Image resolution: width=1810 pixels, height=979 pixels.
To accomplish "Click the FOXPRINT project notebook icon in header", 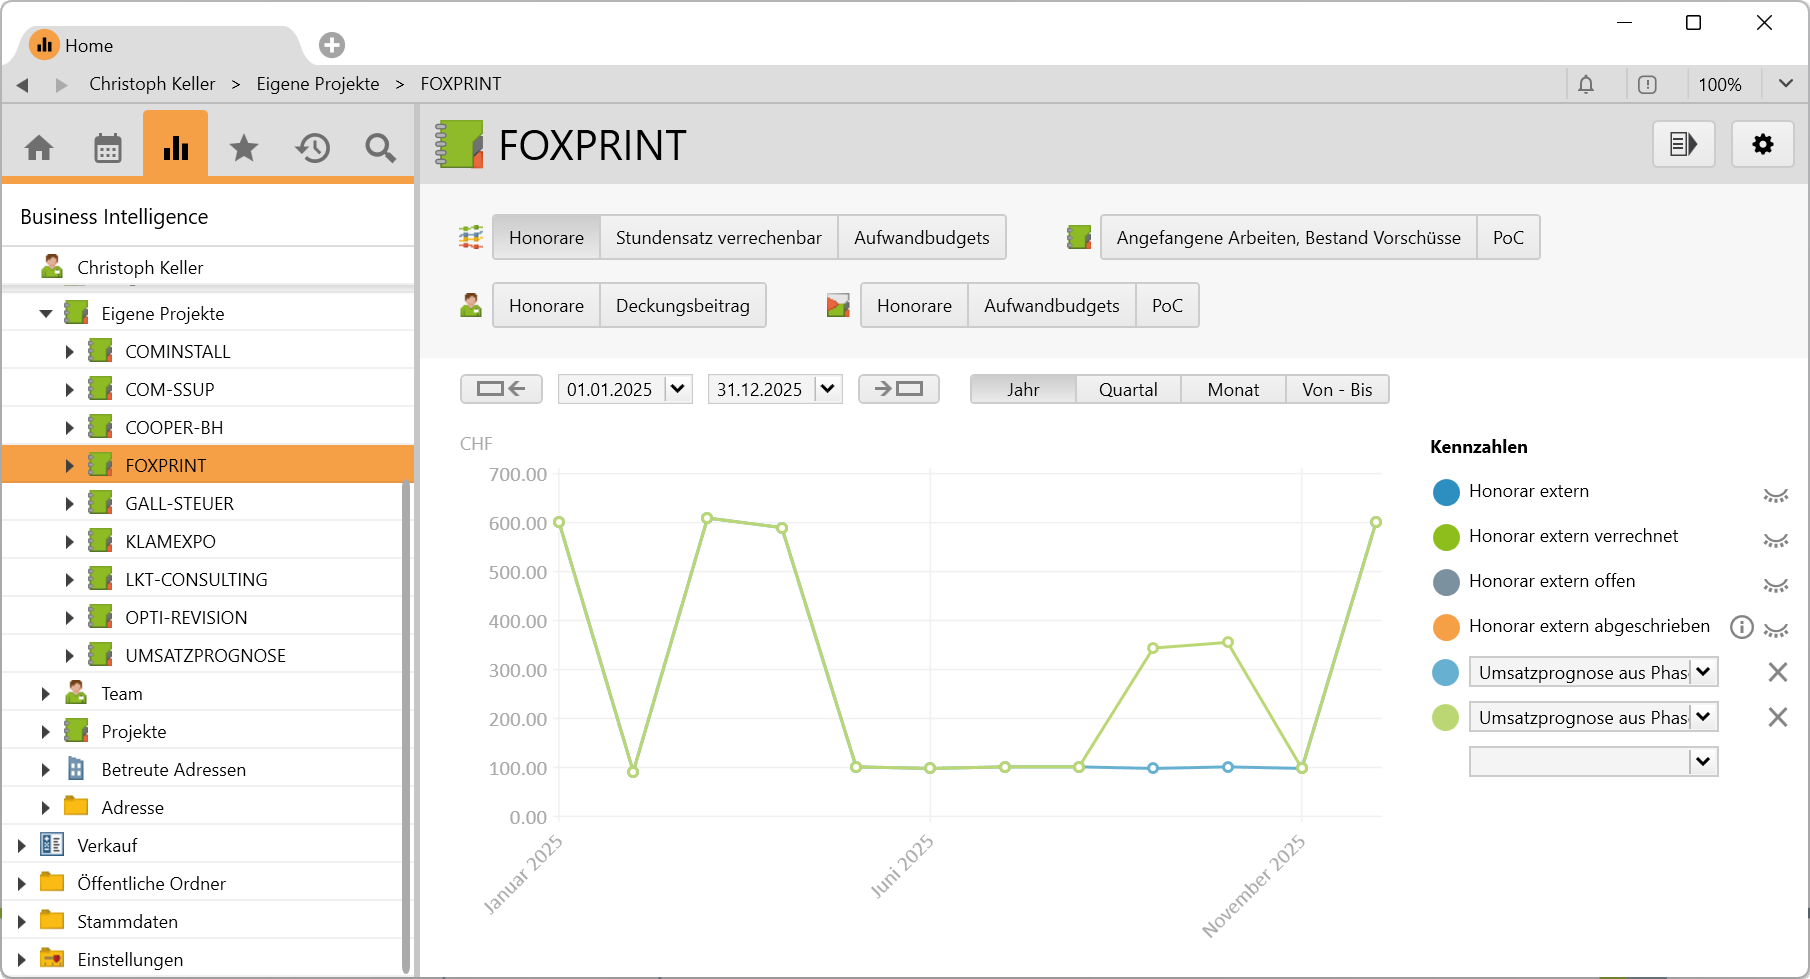I will pyautogui.click(x=460, y=145).
